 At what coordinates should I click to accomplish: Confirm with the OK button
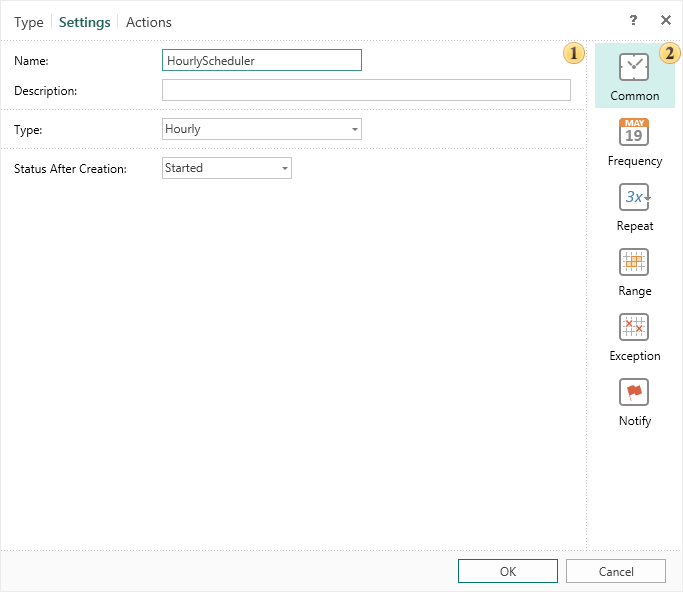[x=507, y=571]
